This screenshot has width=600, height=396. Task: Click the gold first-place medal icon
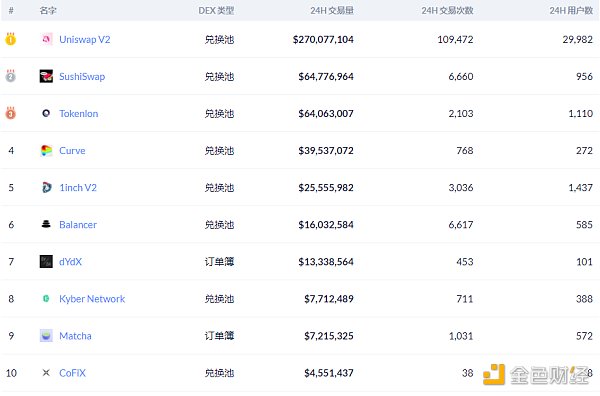(x=11, y=39)
